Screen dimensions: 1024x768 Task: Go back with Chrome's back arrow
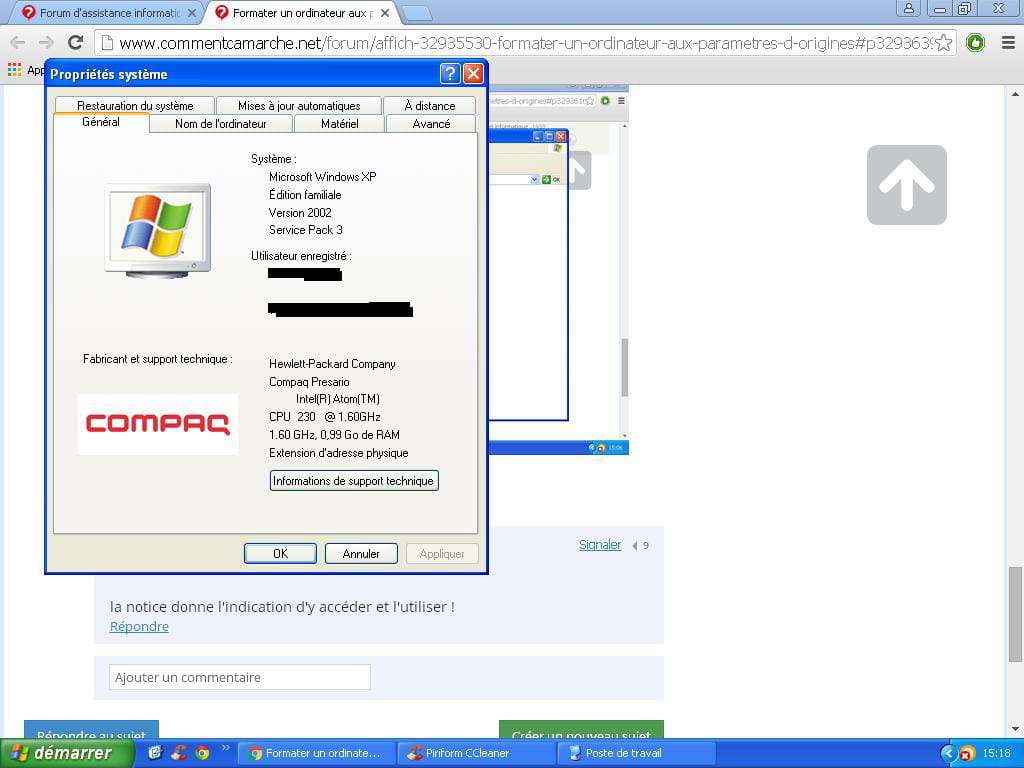point(18,43)
